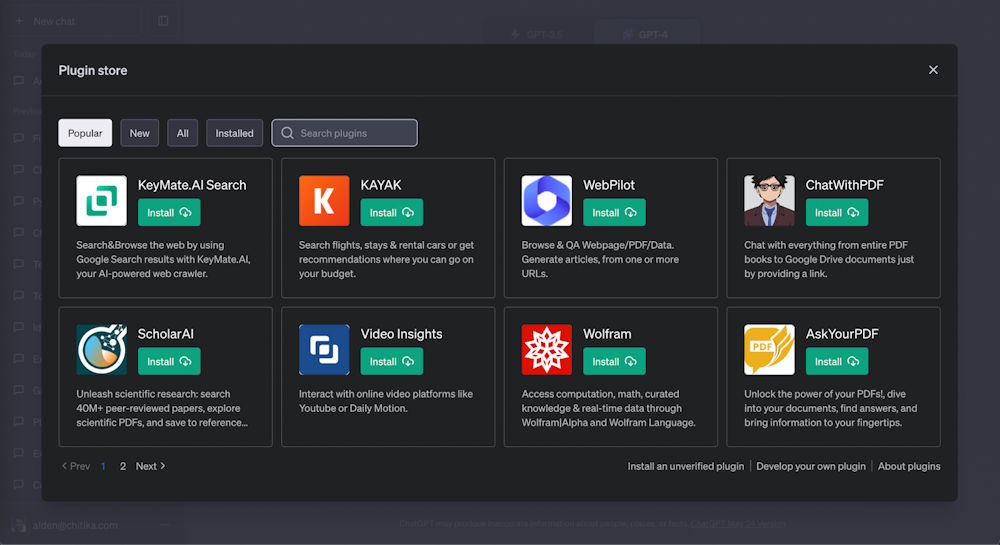1000x545 pixels.
Task: Show All plugins tab
Action: [x=182, y=133]
